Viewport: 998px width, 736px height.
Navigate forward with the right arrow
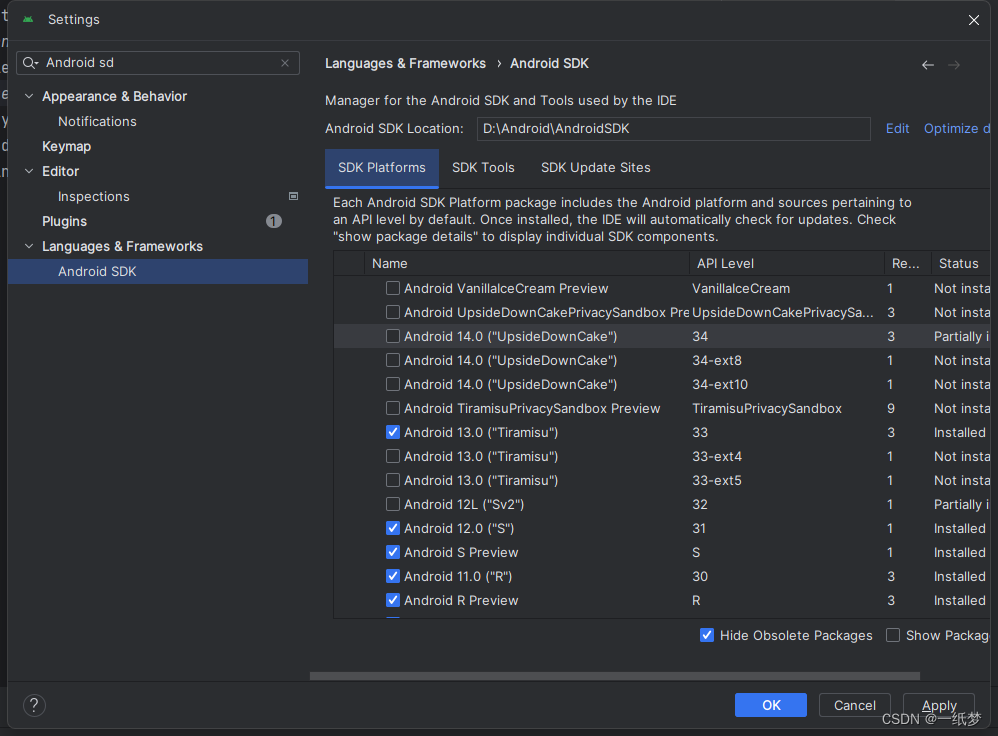click(x=954, y=65)
